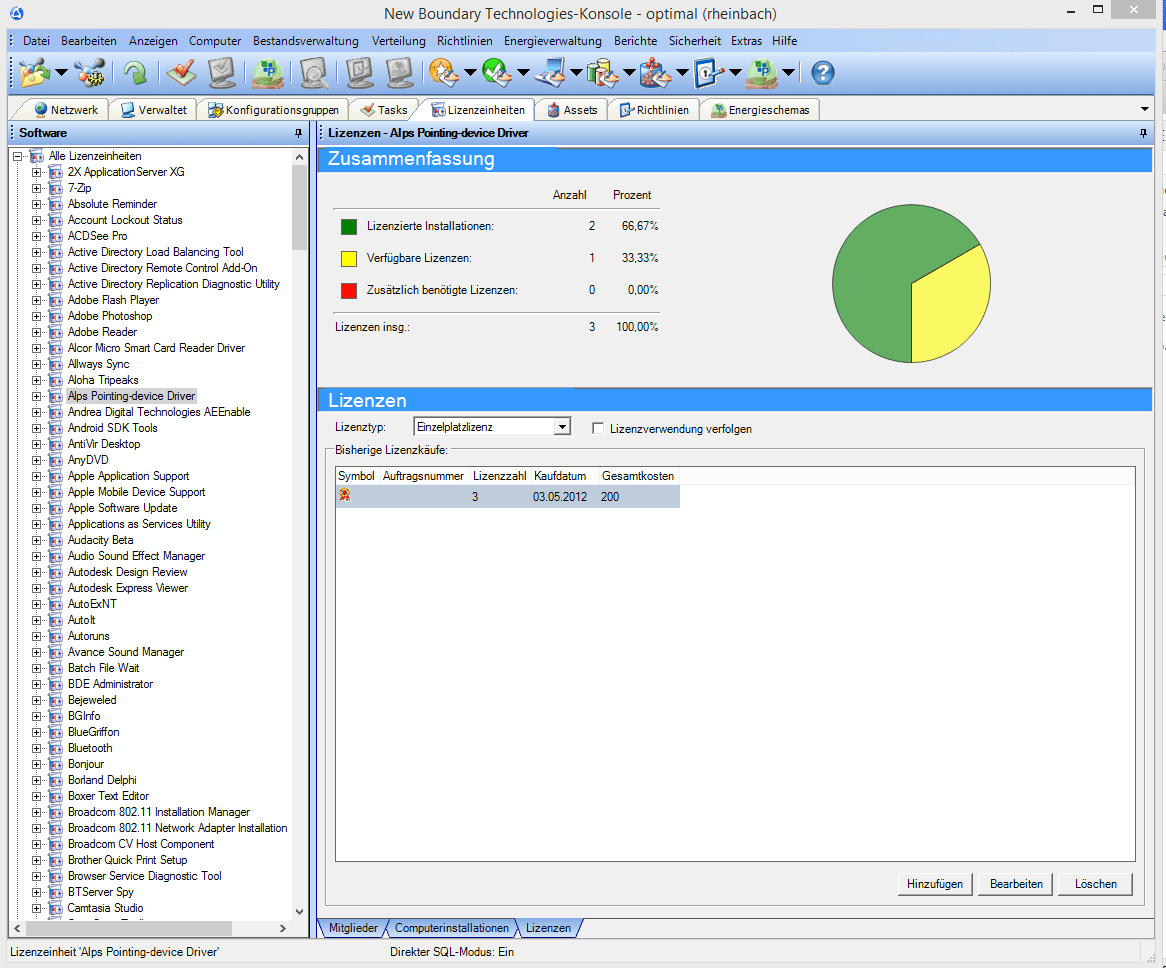Click the green curved refresh arrow toolbar icon
Viewport: 1166px width, 968px height.
(135, 72)
